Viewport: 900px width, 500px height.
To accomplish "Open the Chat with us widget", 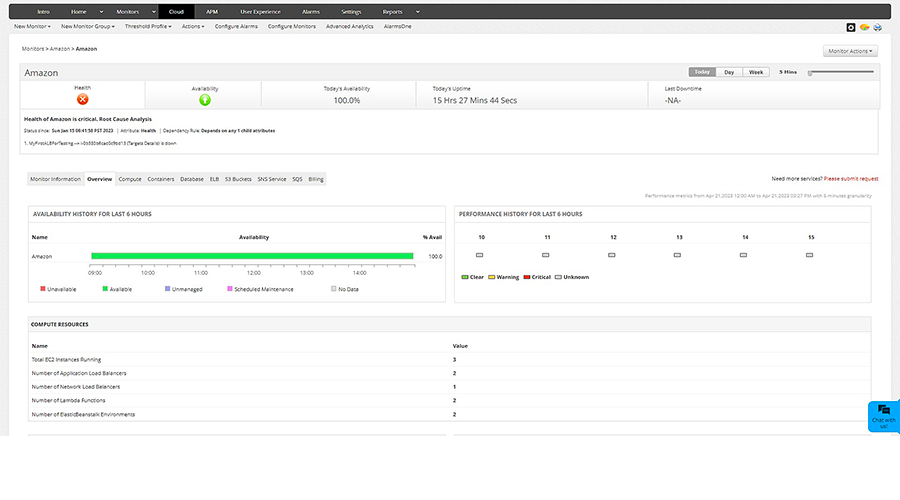I will click(x=883, y=417).
